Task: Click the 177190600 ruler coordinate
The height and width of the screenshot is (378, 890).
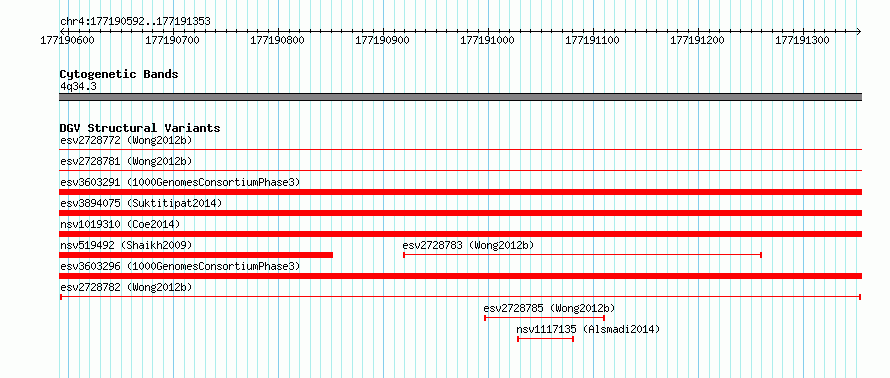Action: point(68,40)
